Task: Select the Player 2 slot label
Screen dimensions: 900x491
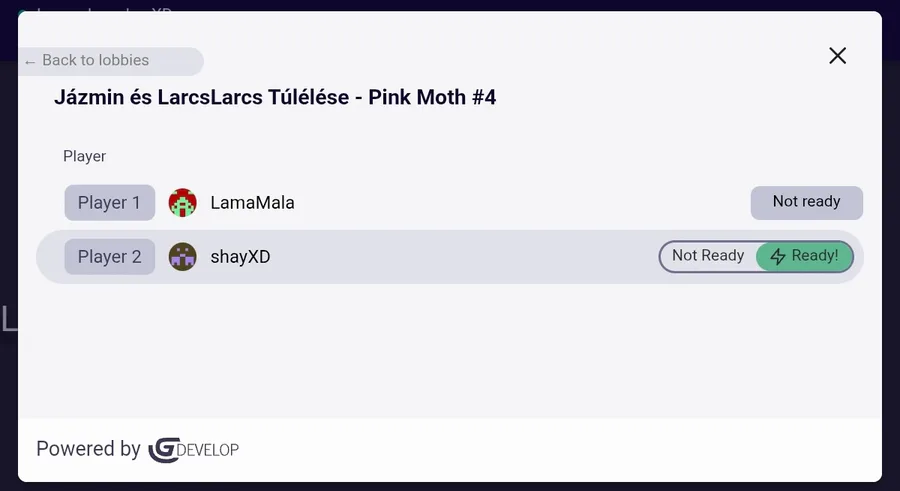Action: click(x=110, y=257)
